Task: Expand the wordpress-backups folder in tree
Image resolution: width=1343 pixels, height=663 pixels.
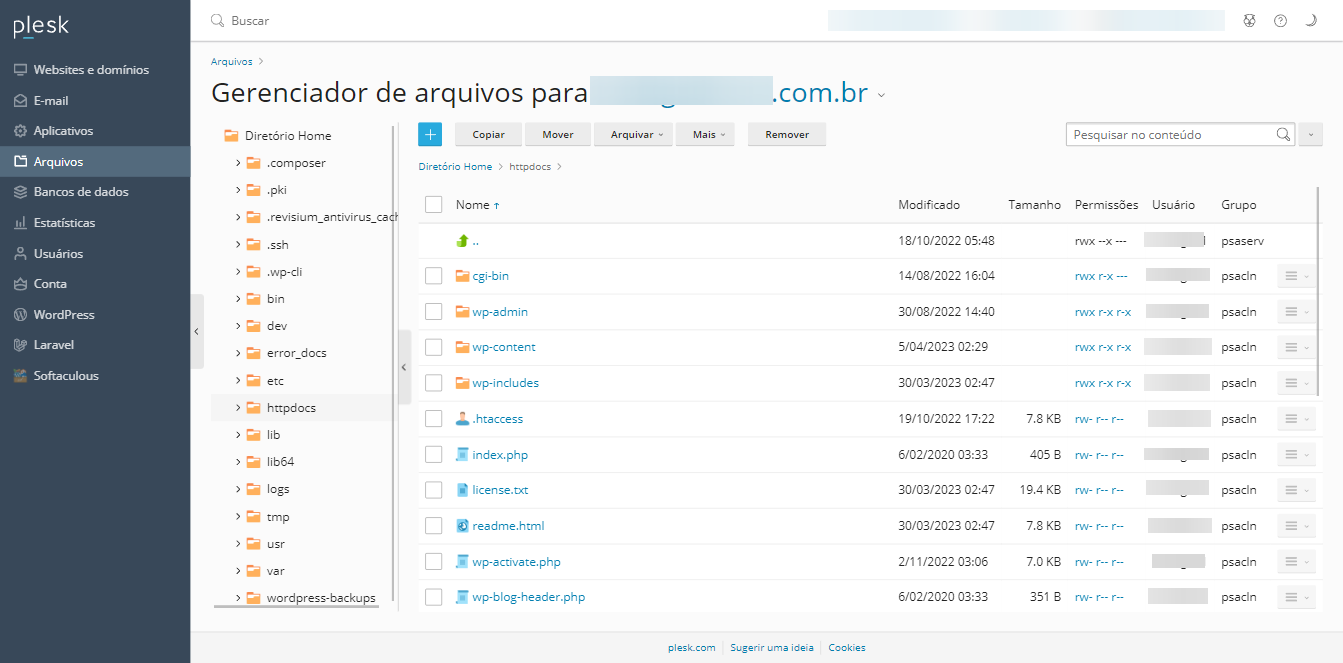Action: (238, 598)
